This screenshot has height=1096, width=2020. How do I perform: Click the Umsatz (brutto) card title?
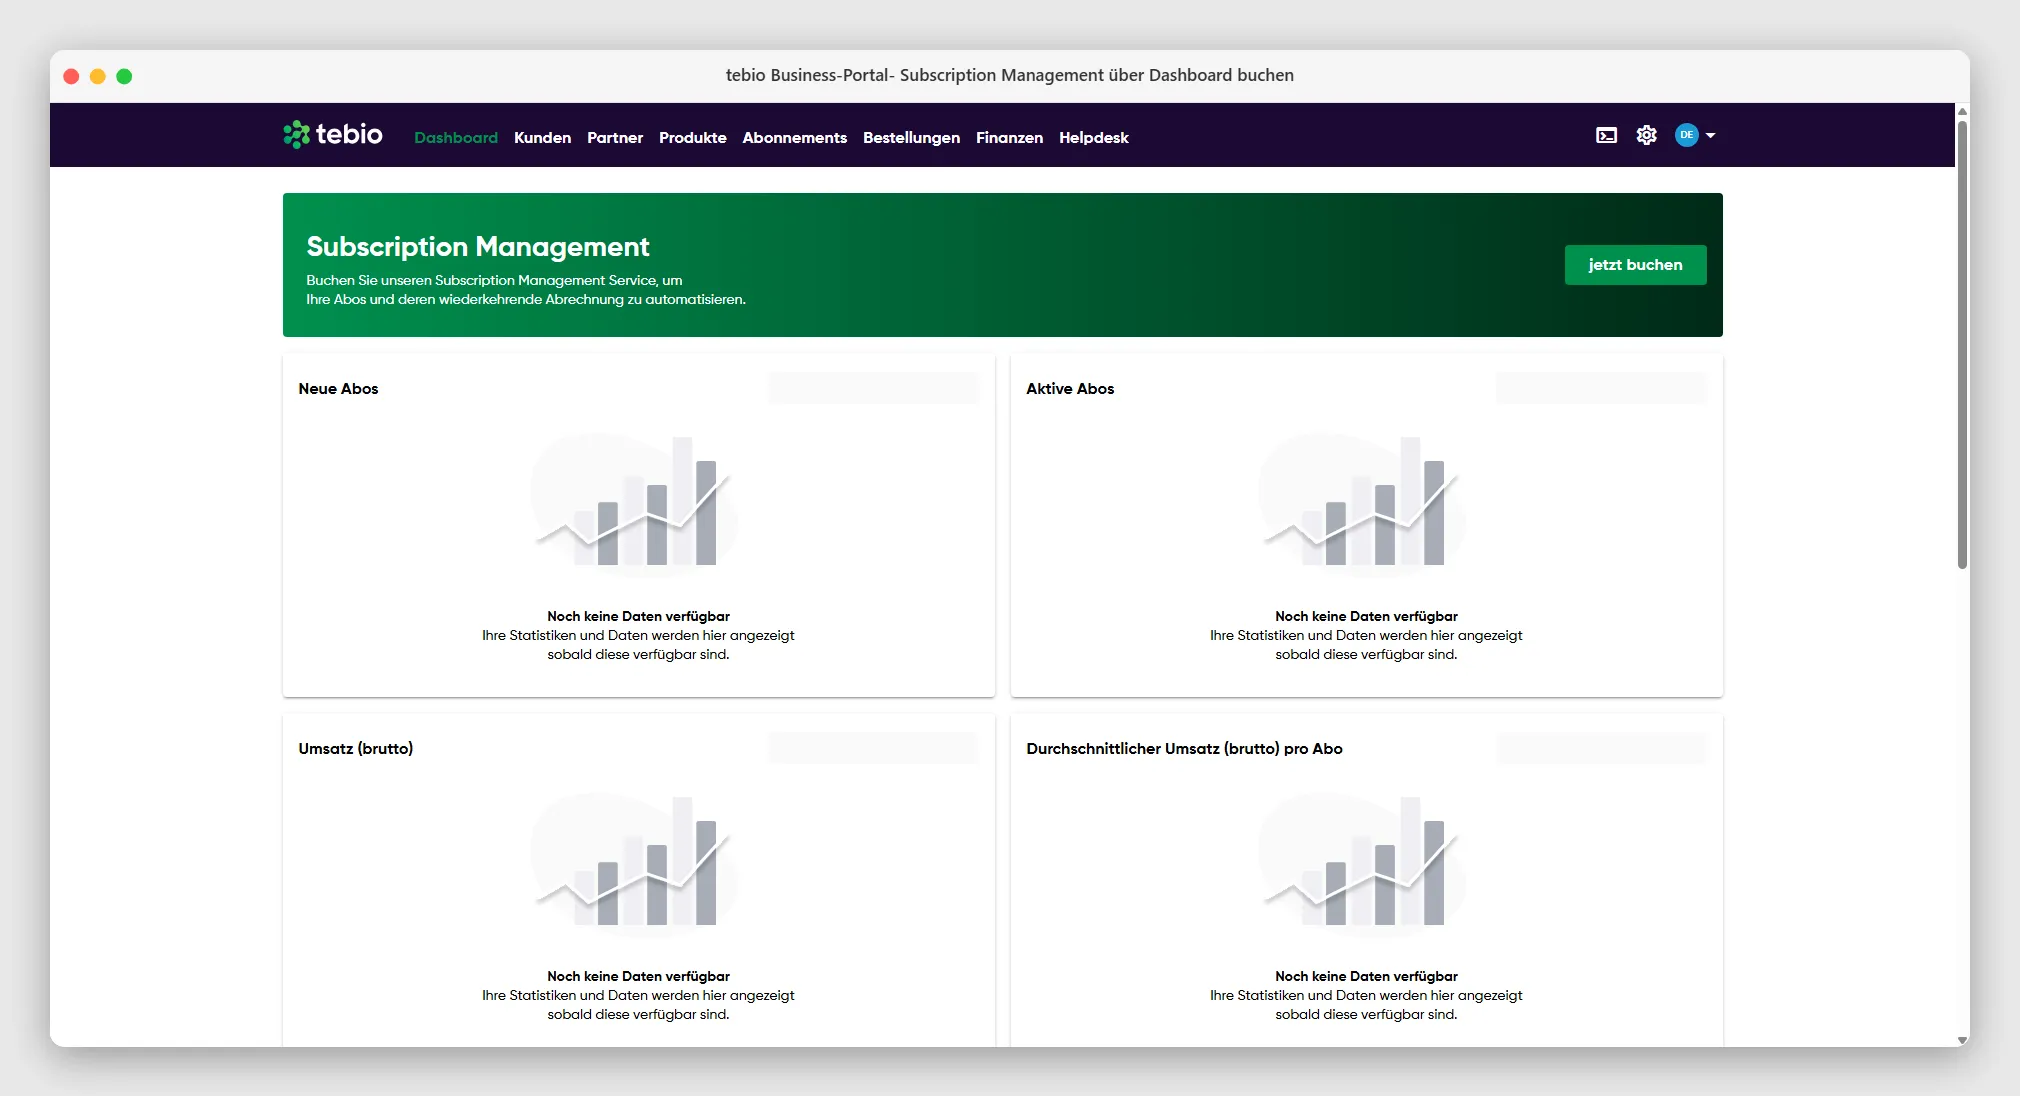(x=355, y=748)
